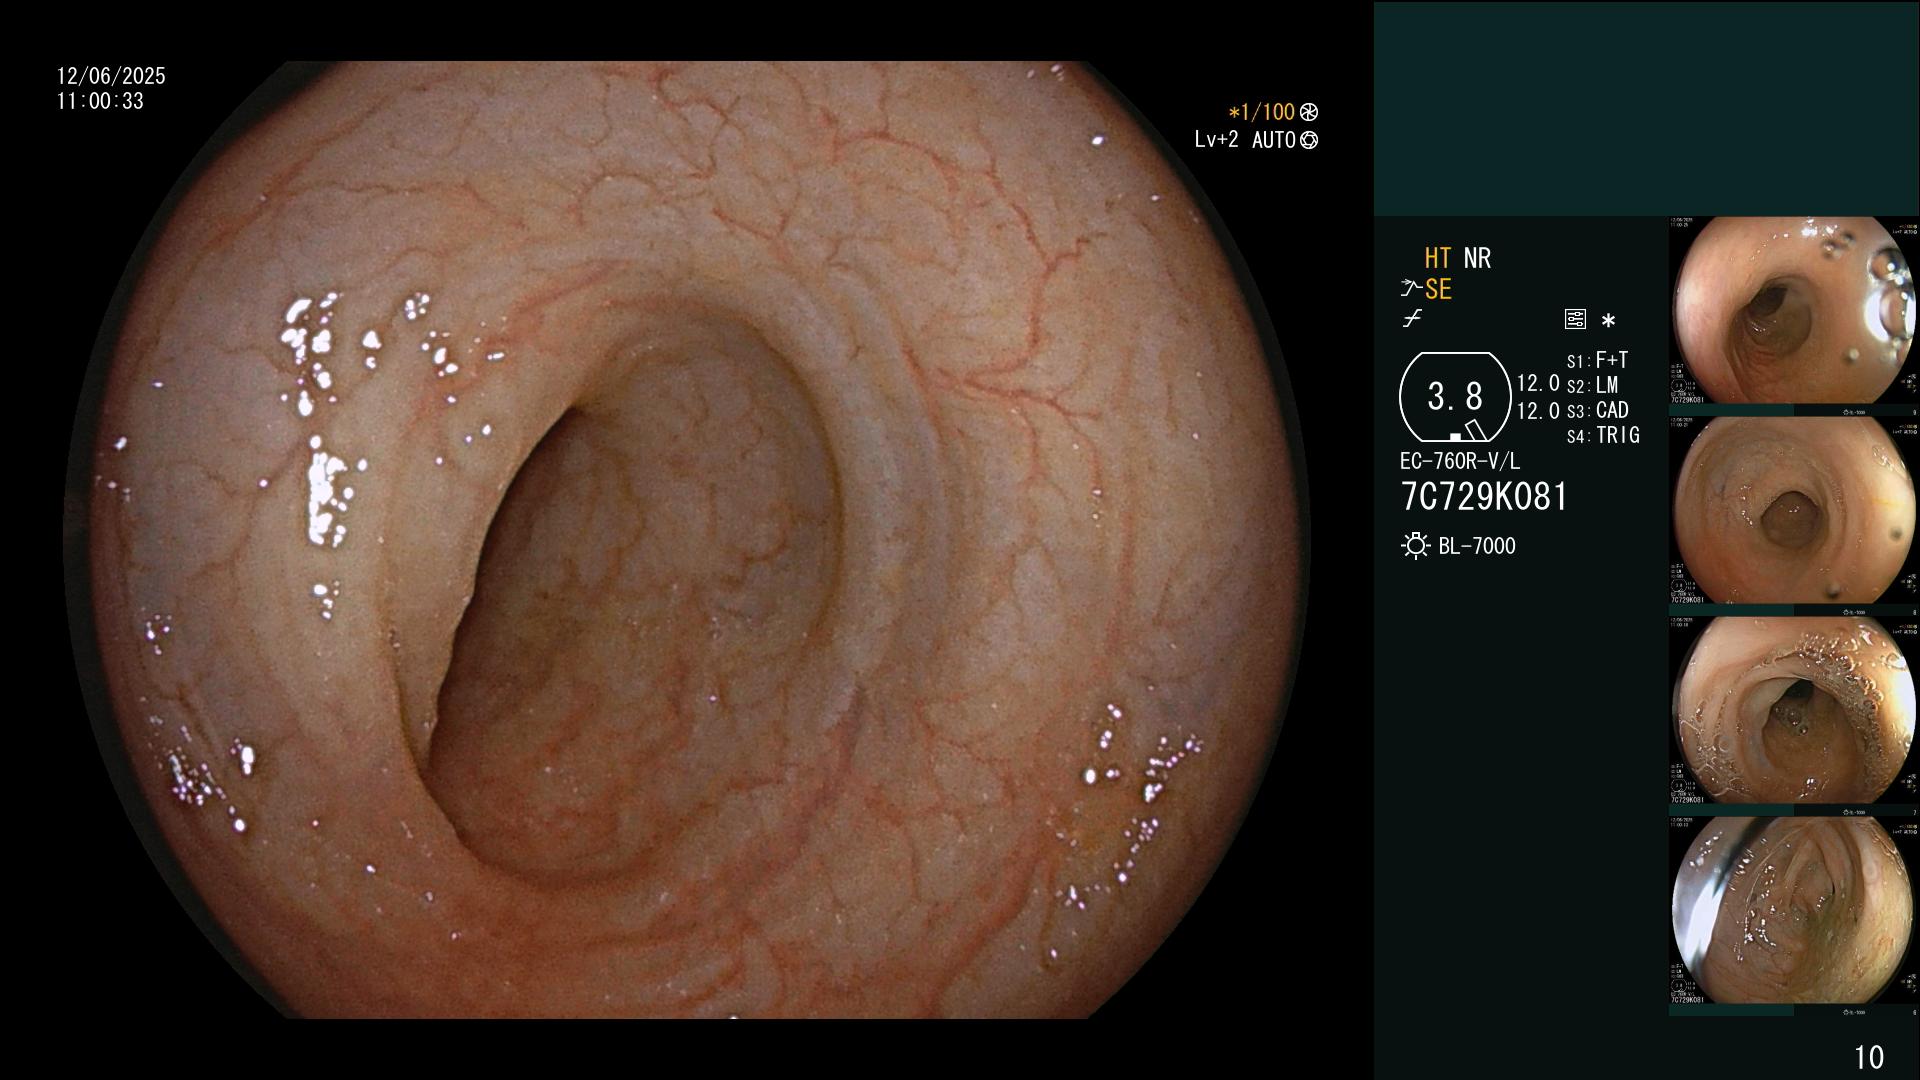Click the asterisk icon beside the sliders icon
This screenshot has height=1080, width=1920.
point(1608,321)
